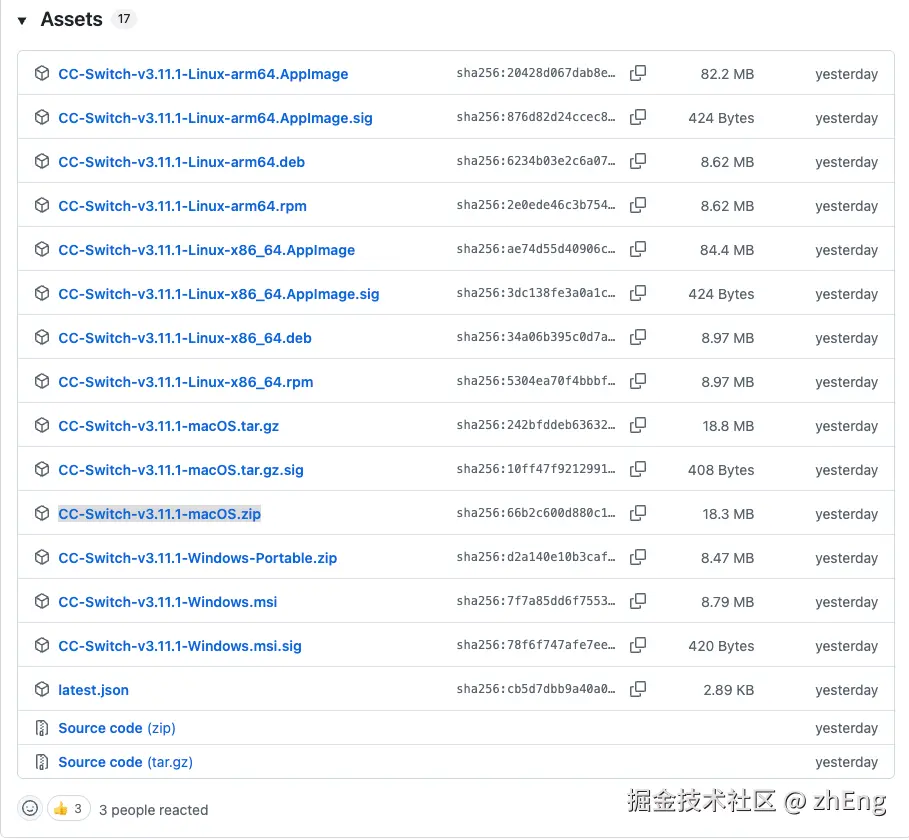Copy the SHA256 of Linux-arm64.AppImage

tap(638, 73)
